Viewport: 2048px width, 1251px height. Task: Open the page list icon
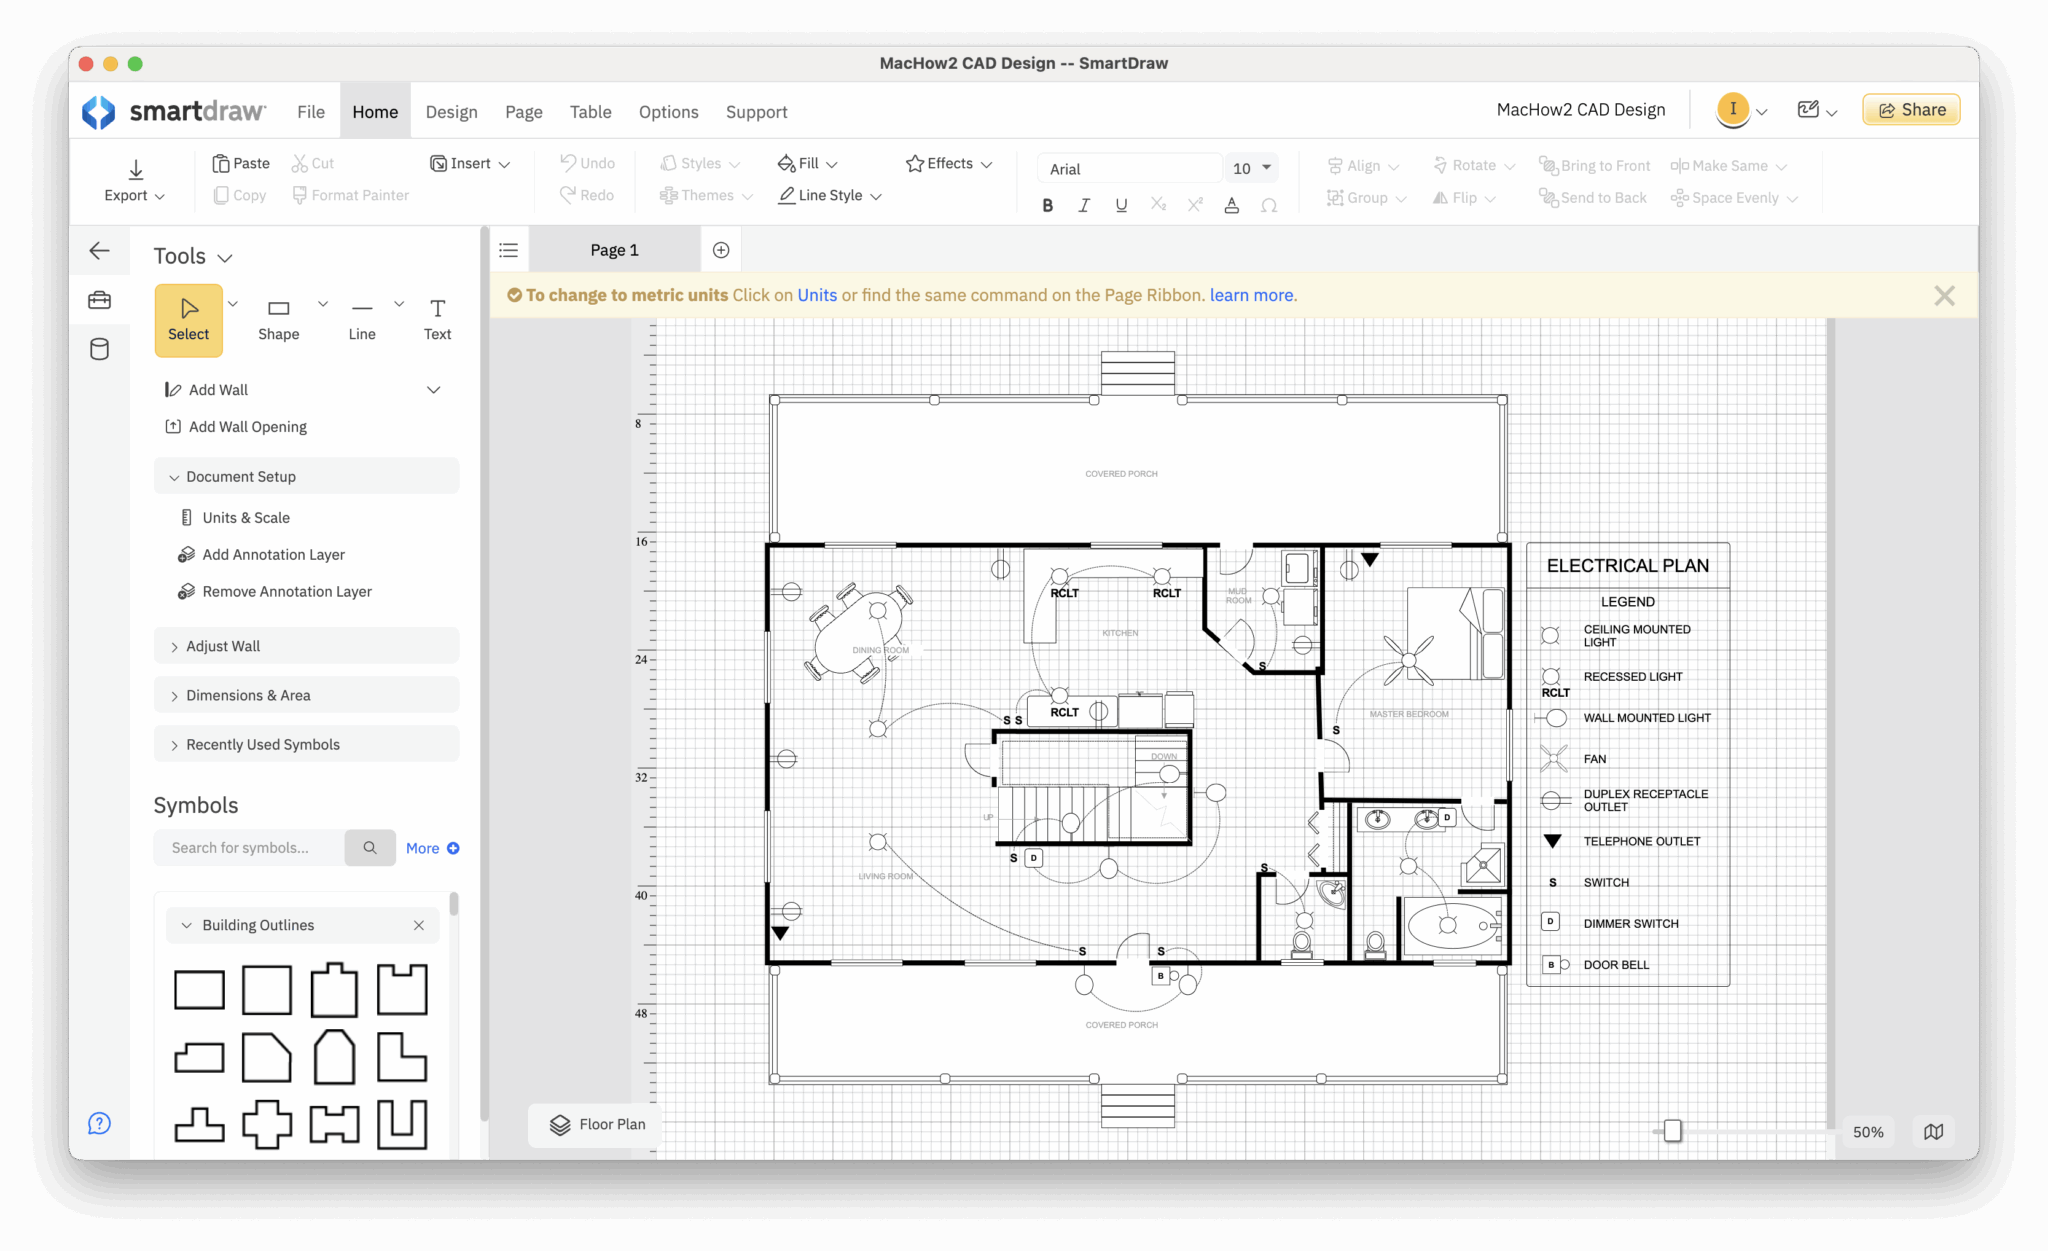coord(509,250)
